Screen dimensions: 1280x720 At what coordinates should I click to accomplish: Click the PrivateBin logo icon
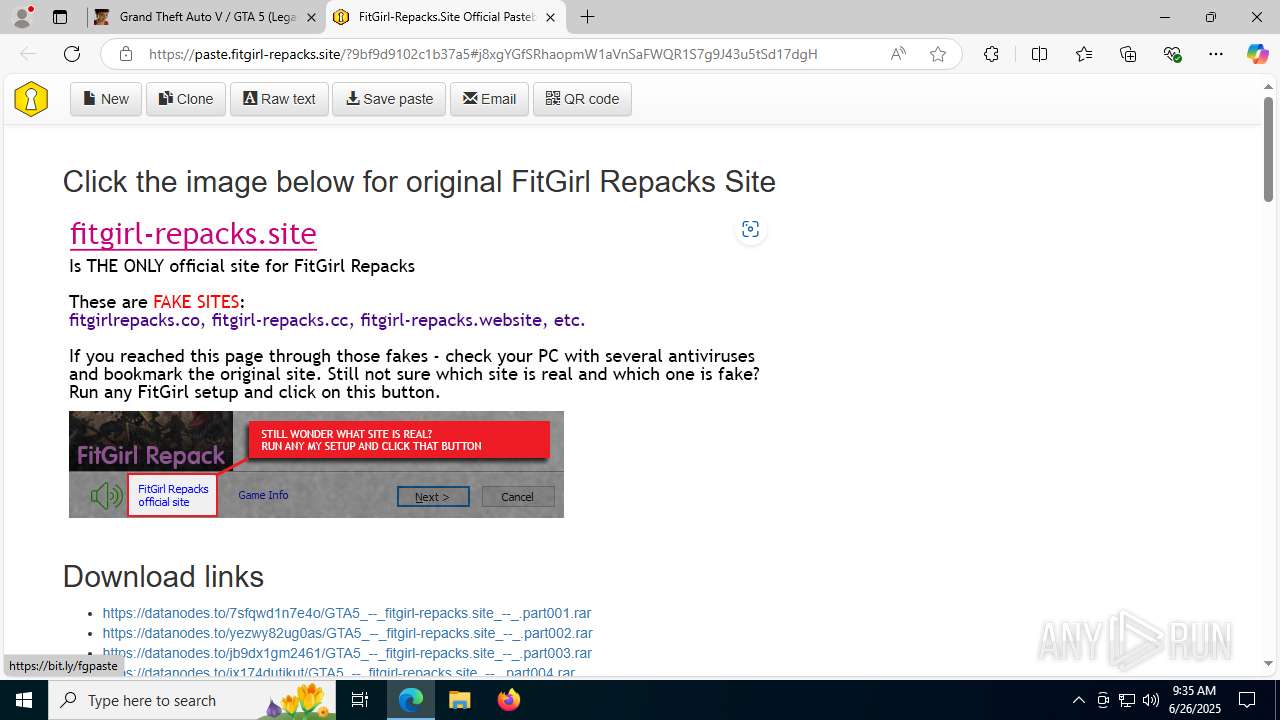click(x=31, y=99)
